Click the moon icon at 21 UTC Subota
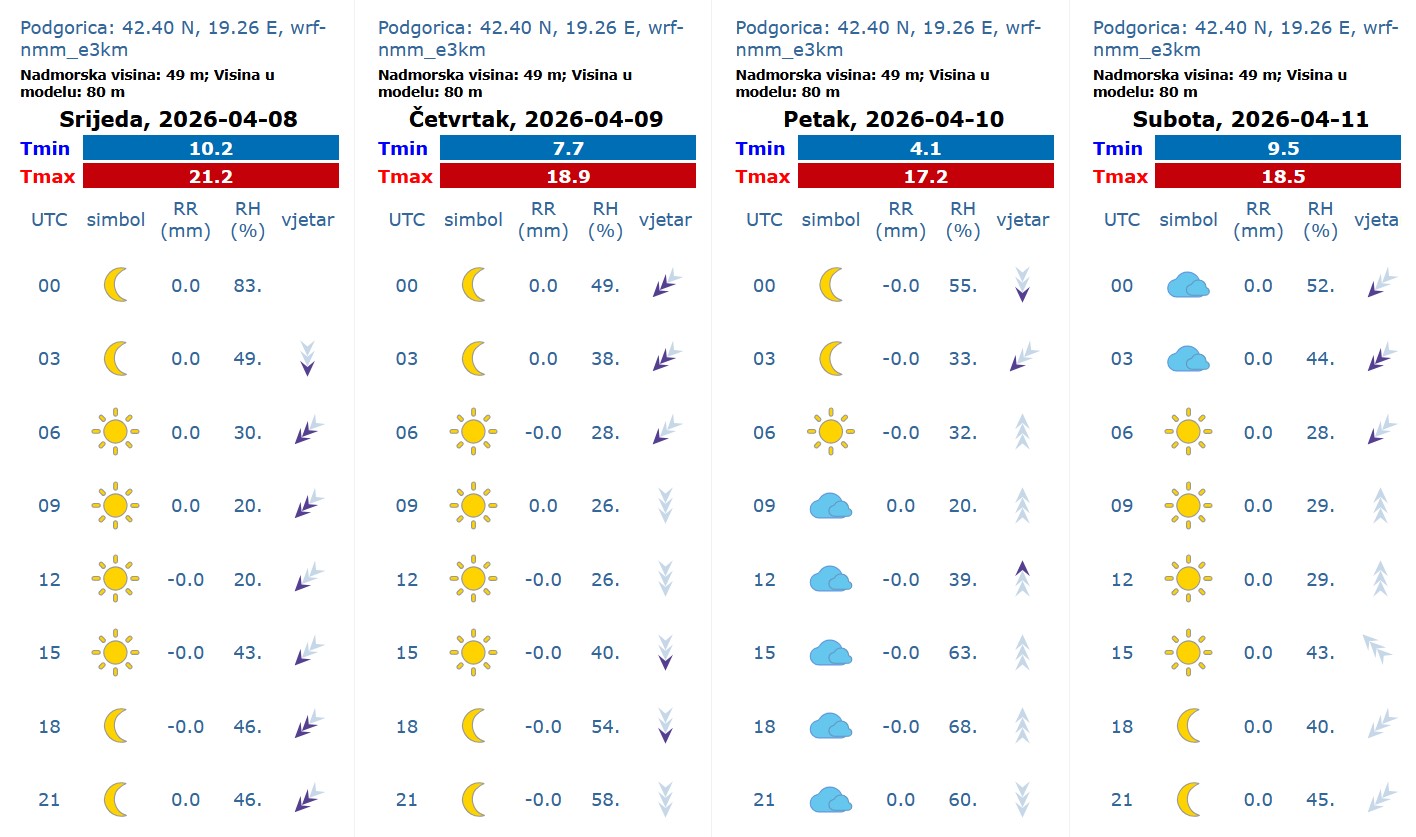The width and height of the screenshot is (1416, 837). pos(1188,799)
